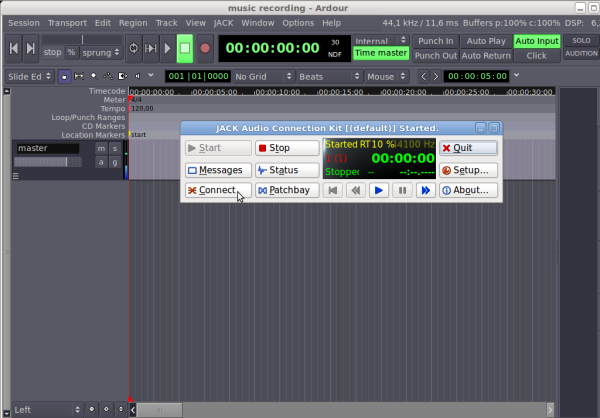Open the Session menu
Viewport: 600px width, 418px height.
tap(24, 23)
